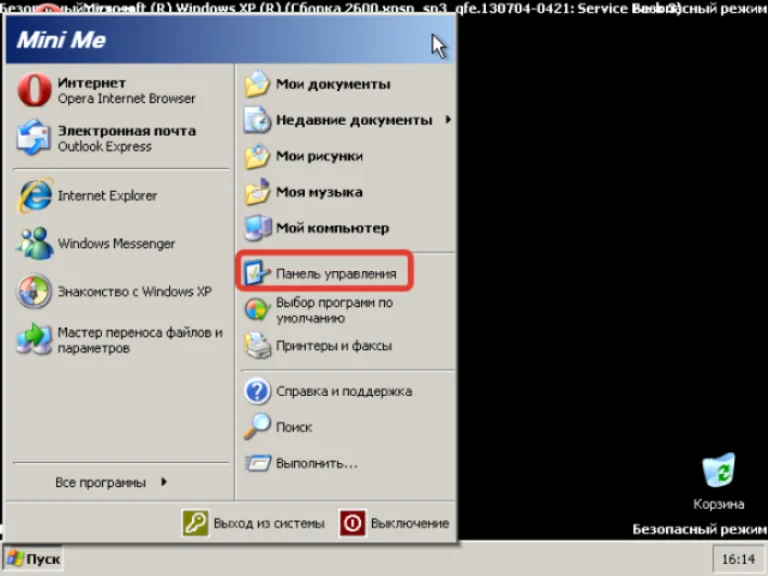Image resolution: width=768 pixels, height=576 pixels.
Task: Click Выход из системы button text
Action: (x=269, y=524)
